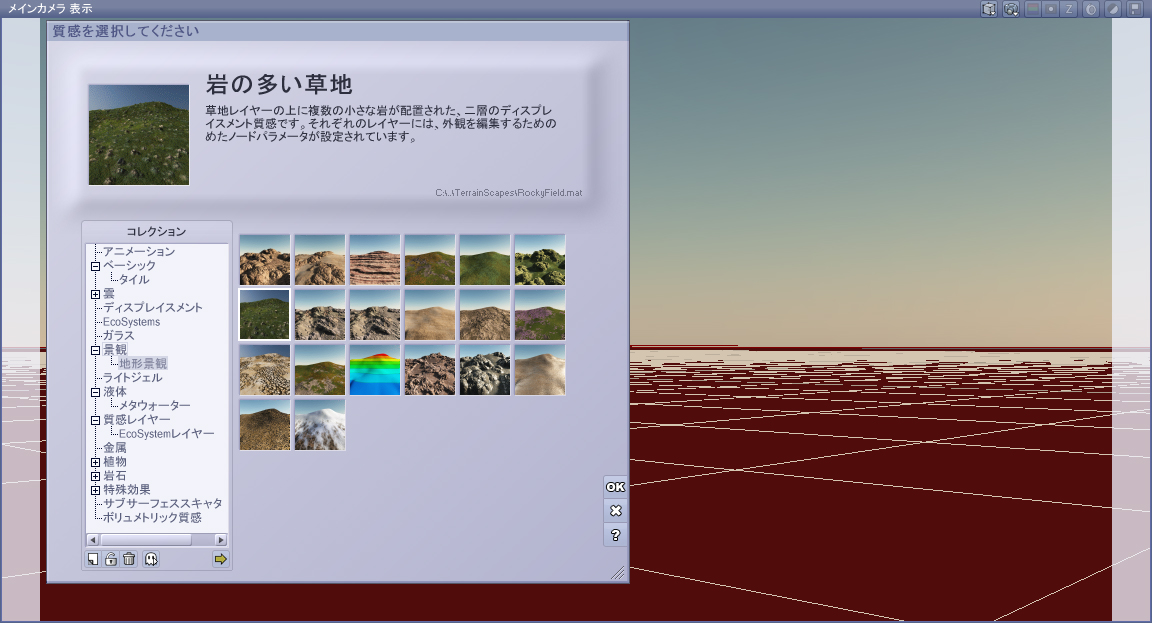Toggle the collection unlock padlock icon
Viewport: 1152px width, 623px height.
coord(111,559)
